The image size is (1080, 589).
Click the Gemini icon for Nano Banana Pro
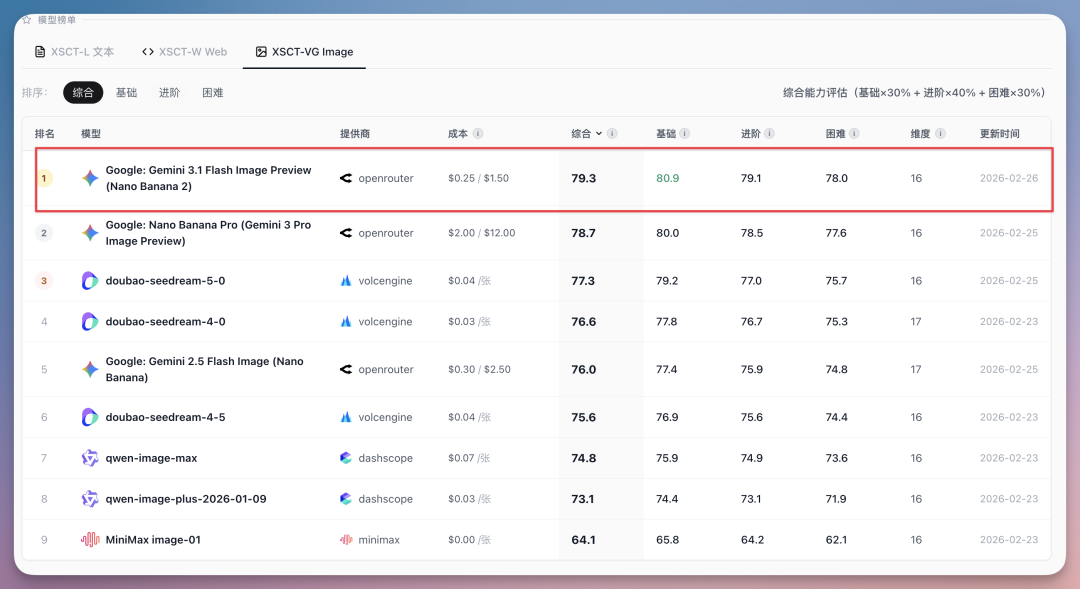[90, 233]
